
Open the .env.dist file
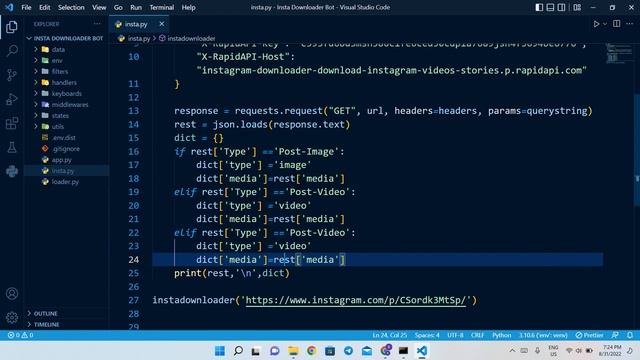click(x=67, y=138)
